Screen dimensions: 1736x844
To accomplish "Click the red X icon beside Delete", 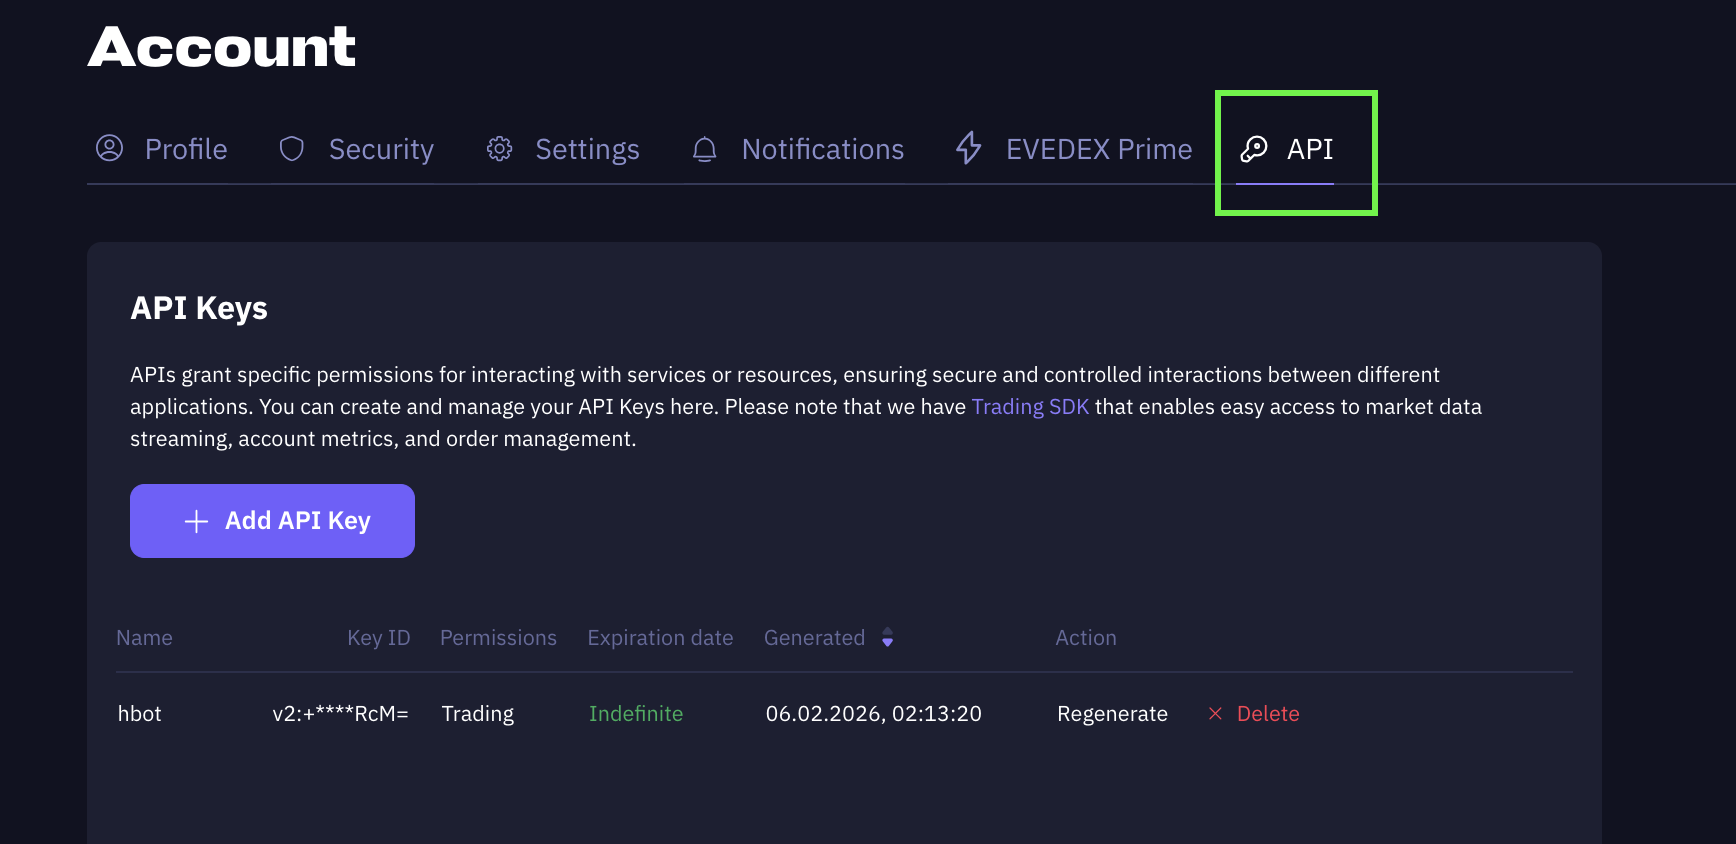I will tap(1215, 714).
